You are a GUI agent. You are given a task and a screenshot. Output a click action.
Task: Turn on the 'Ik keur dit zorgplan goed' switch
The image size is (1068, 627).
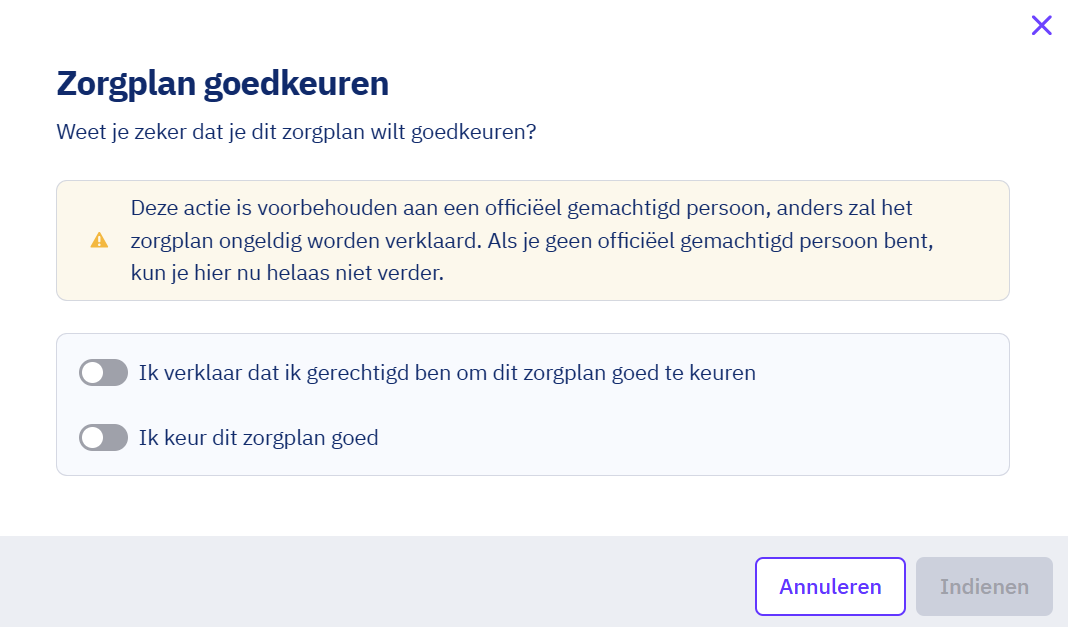pos(103,437)
